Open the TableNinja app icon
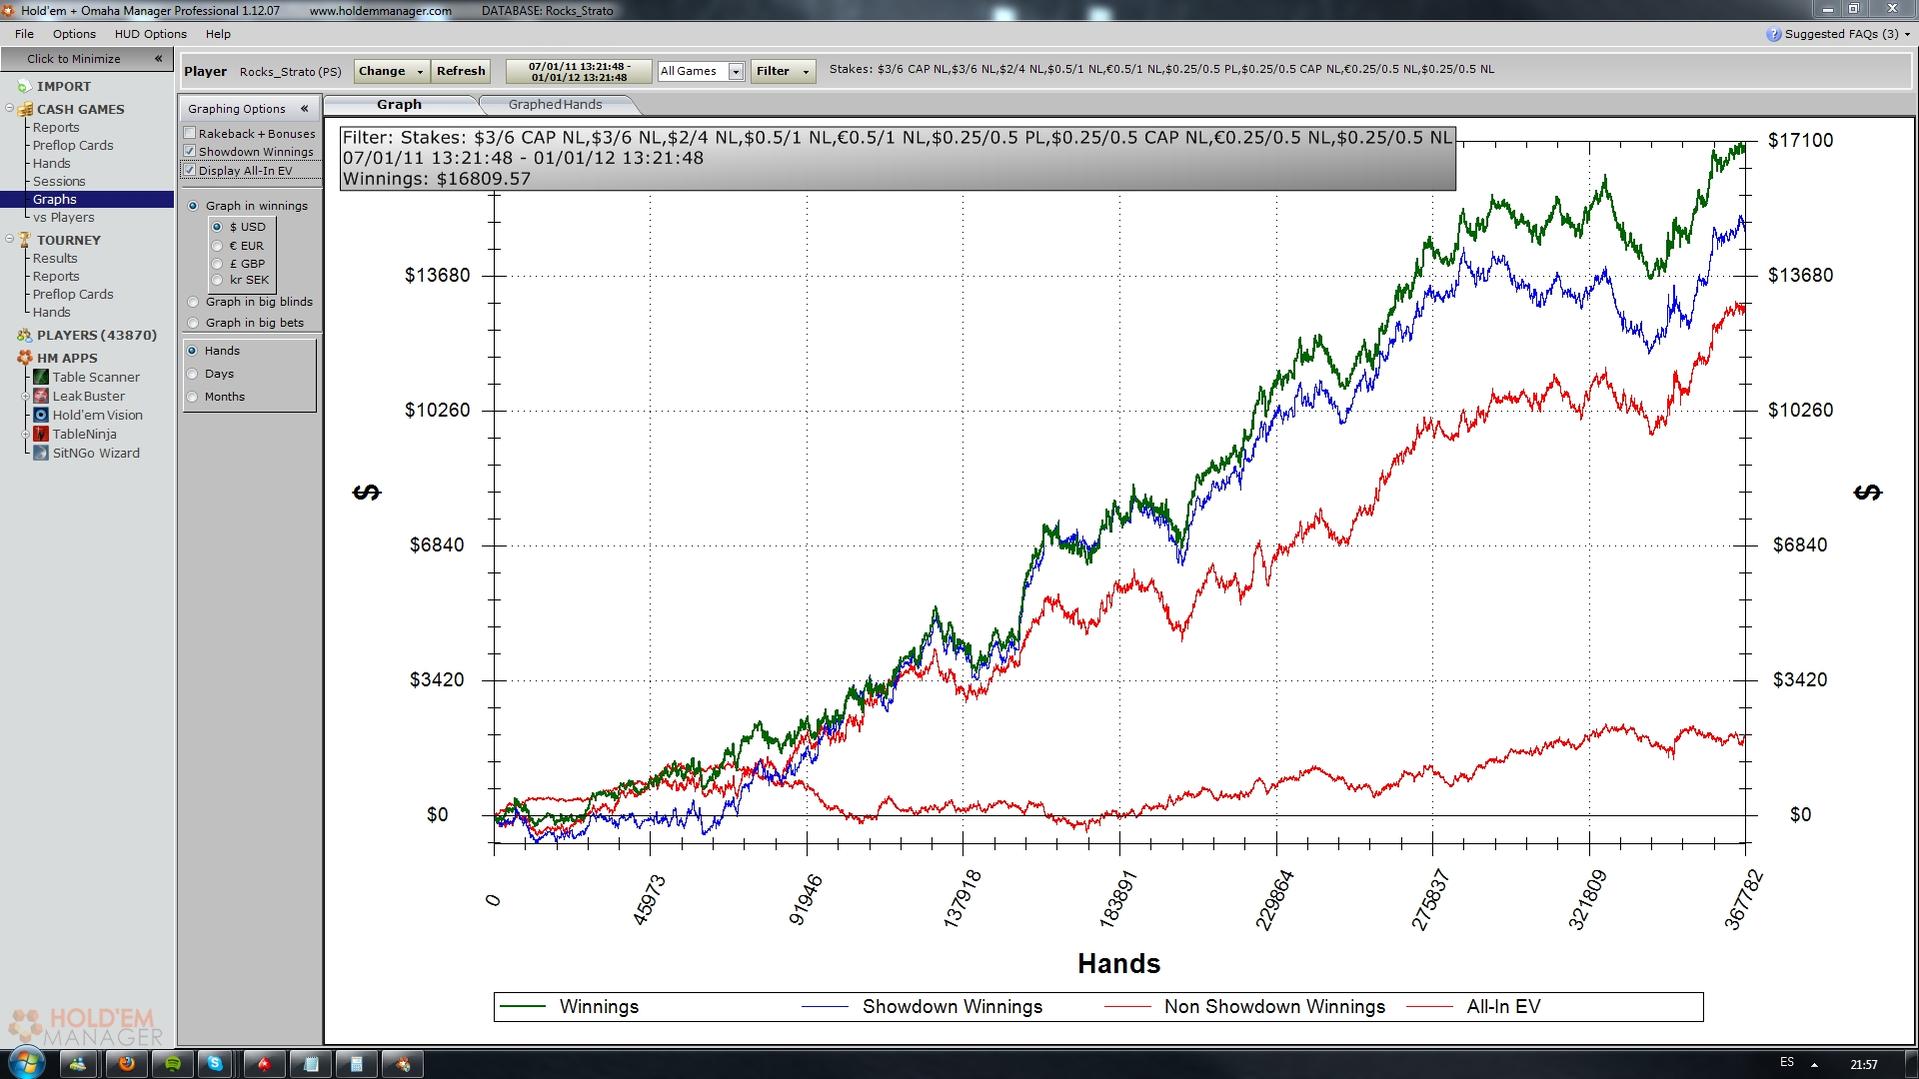This screenshot has width=1919, height=1079. point(41,434)
